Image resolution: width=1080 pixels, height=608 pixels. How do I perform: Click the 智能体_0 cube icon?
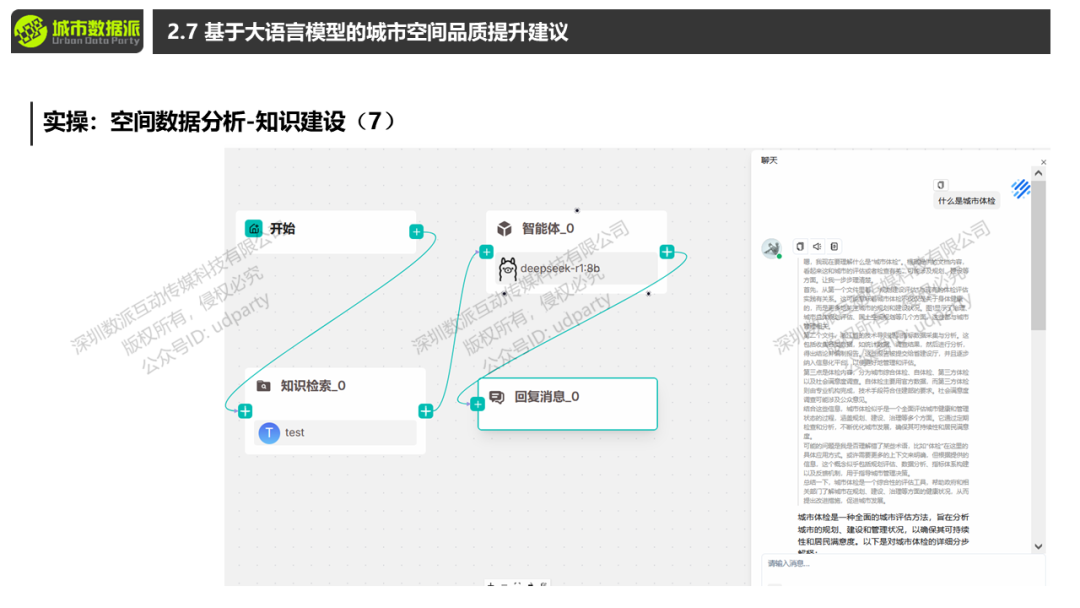click(505, 229)
